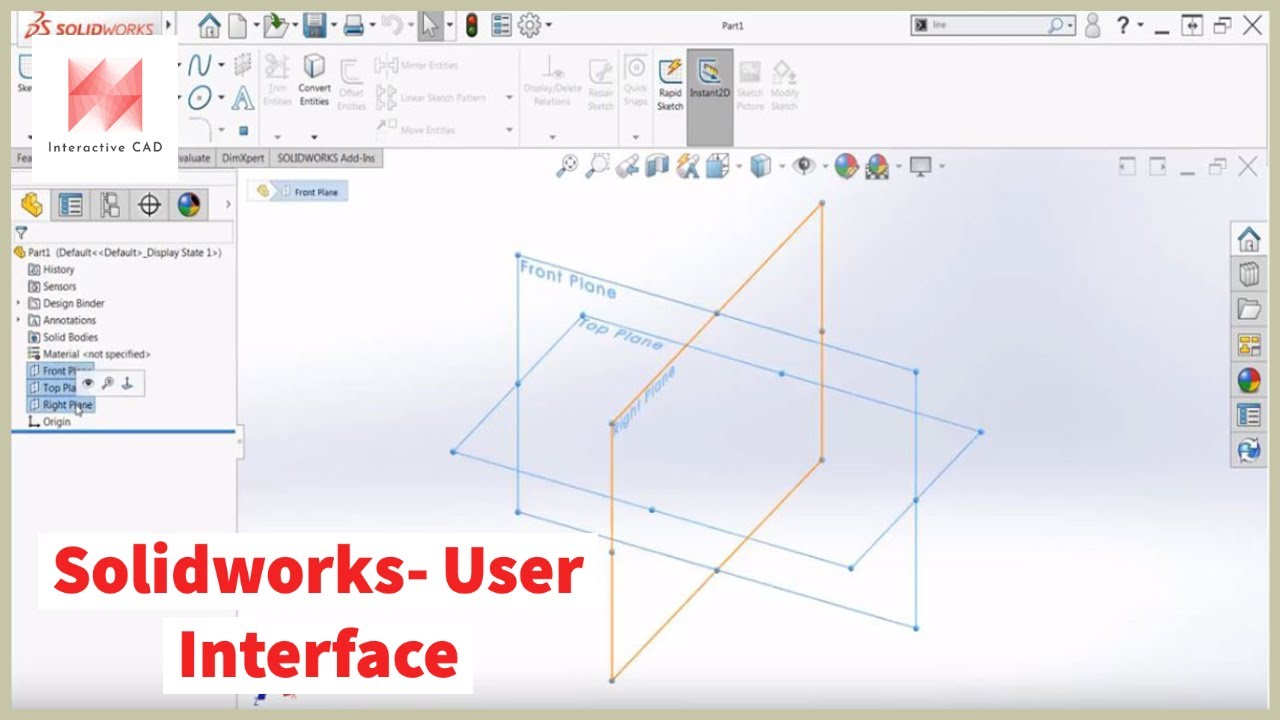This screenshot has width=1280, height=720.
Task: Select Solid Bodies in the tree
Action: tap(63, 337)
